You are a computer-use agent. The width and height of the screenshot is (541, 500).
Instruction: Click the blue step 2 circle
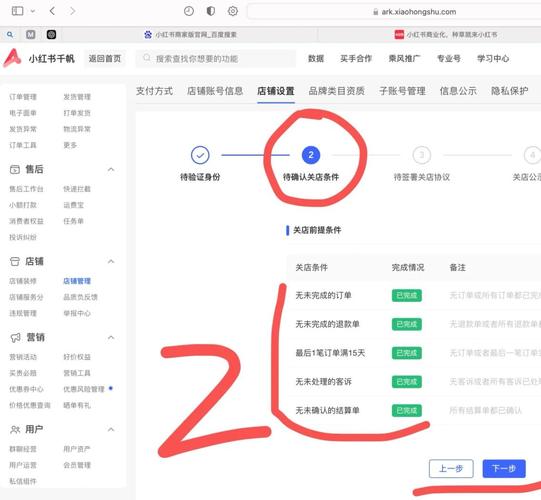tap(311, 155)
